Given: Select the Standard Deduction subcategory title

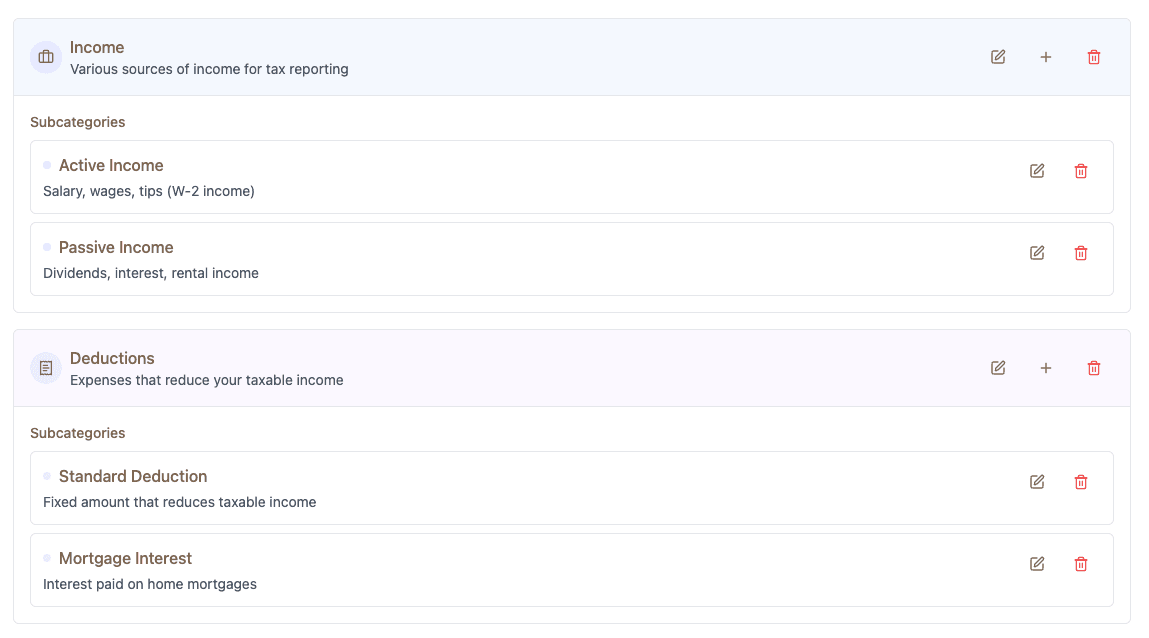Looking at the screenshot, I should (132, 476).
